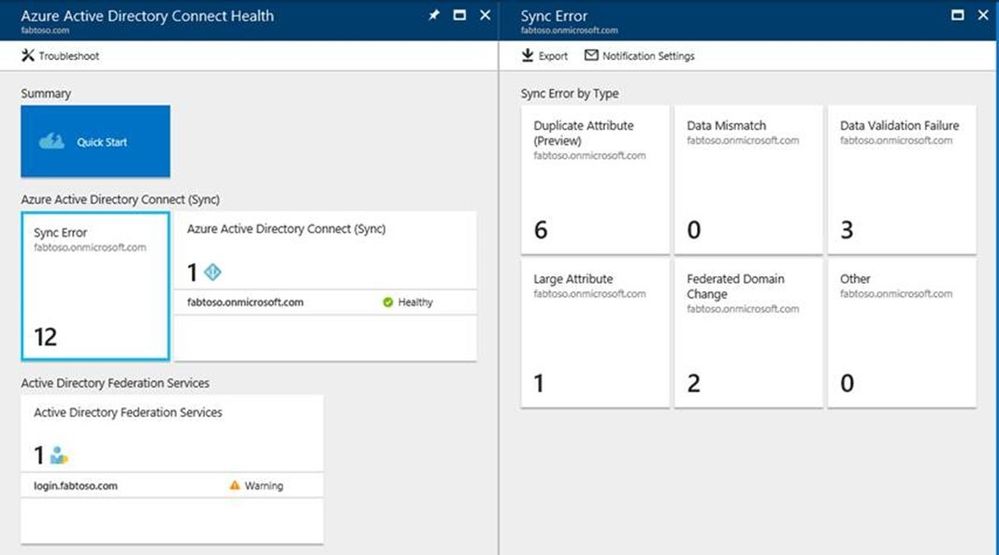Open the Sync Error tile showing 12
The width and height of the screenshot is (999, 555).
96,286
